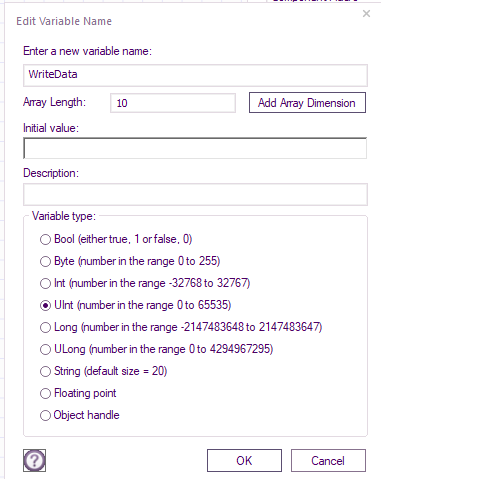
Task: Click the Bool option label text
Action: [123, 239]
